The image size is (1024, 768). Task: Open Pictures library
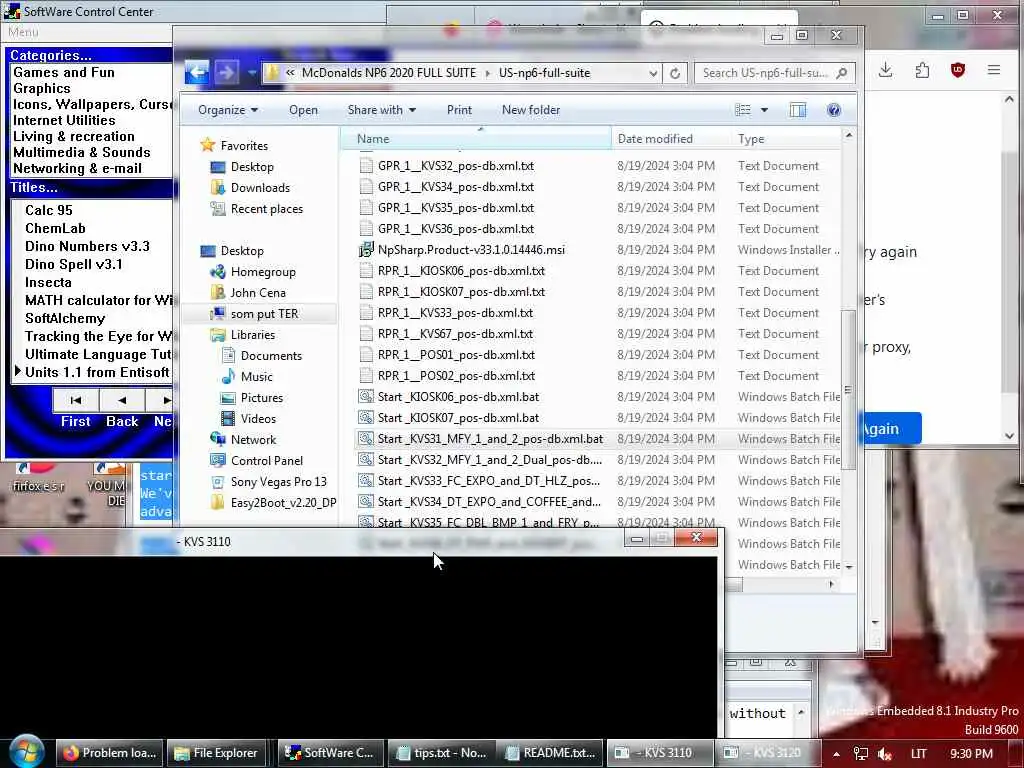[x=261, y=398]
